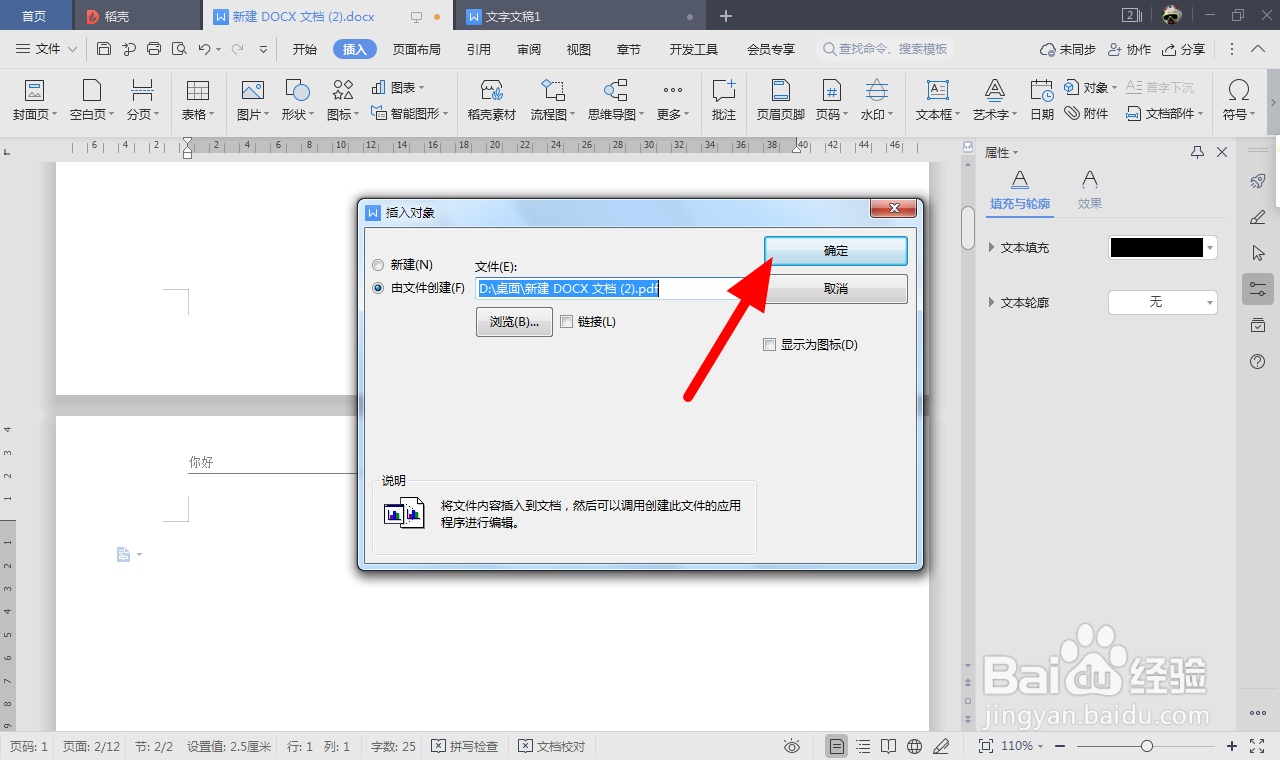
Task: Select the 由文件创建 radio button
Action: 378,288
